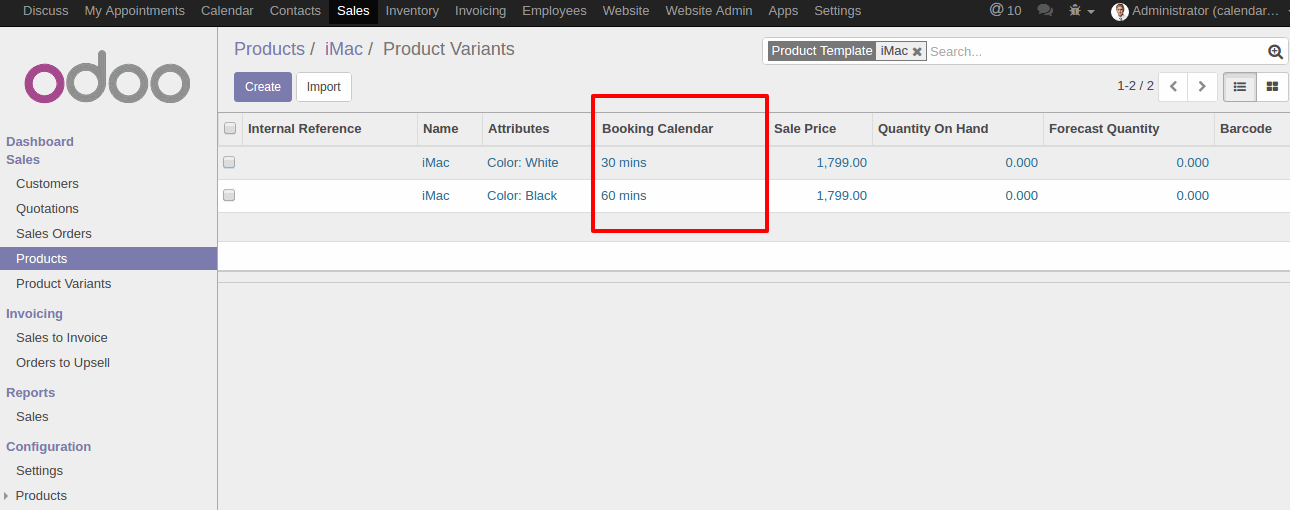Open Customers in the sidebar
1290x510 pixels.
click(x=47, y=184)
